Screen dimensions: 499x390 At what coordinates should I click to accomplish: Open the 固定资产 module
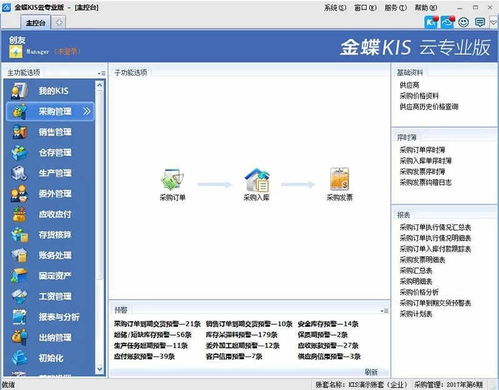coord(50,276)
